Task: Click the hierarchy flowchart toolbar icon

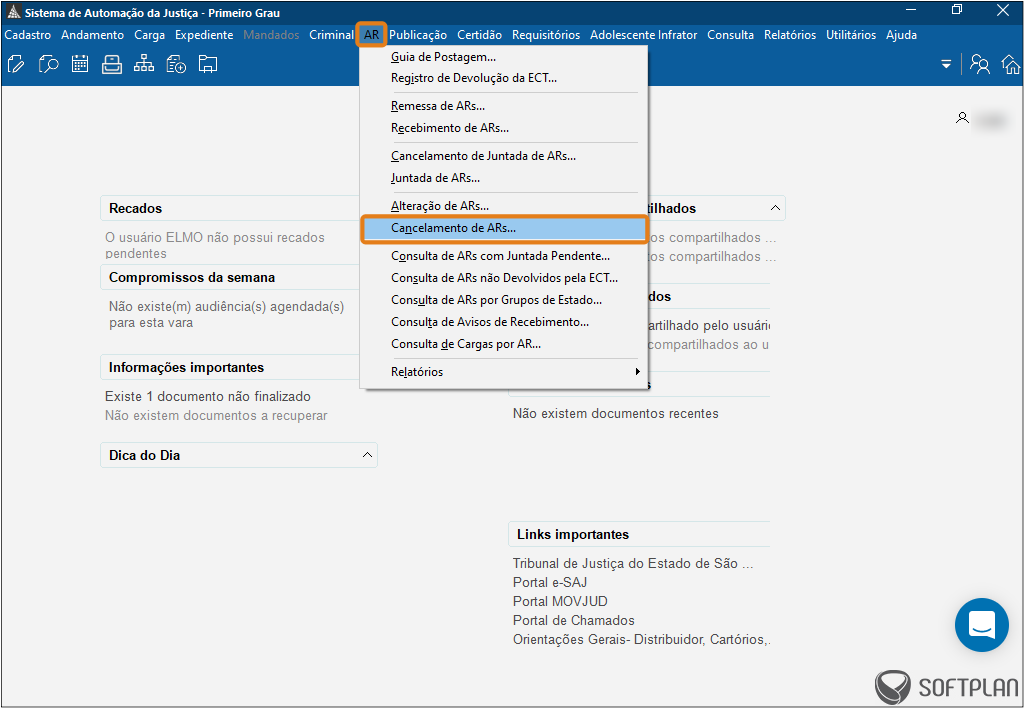Action: [x=144, y=64]
